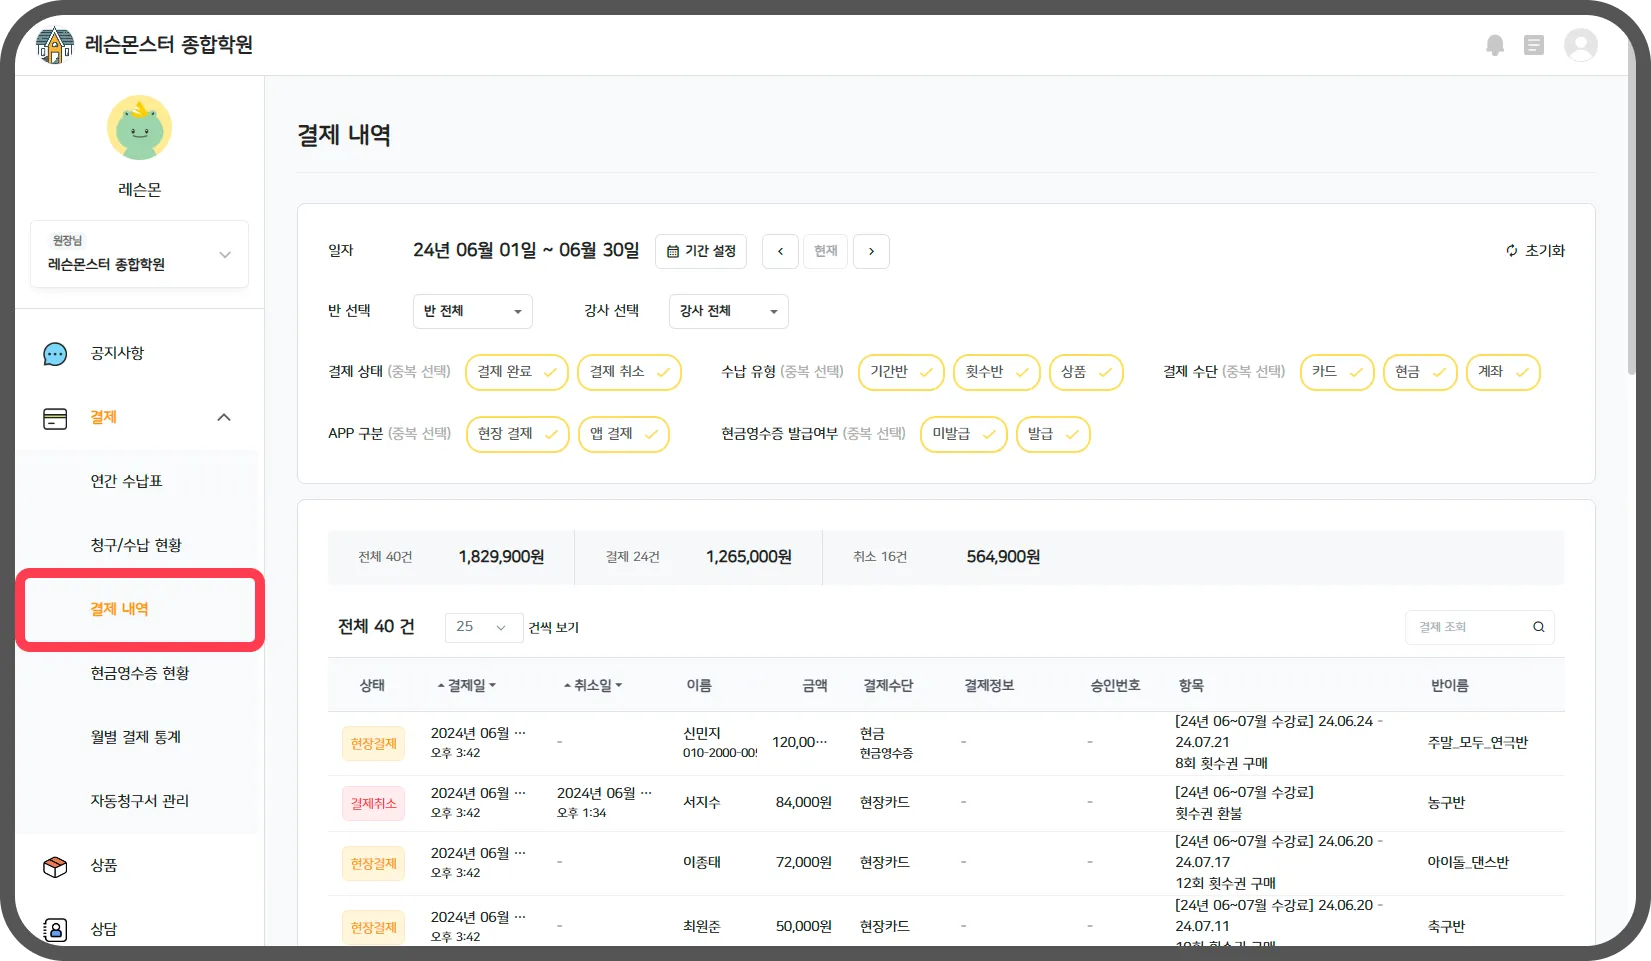Viewport: 1651px width, 961px height.
Task: Select 결제 내역 in the sidebar
Action: click(120, 610)
